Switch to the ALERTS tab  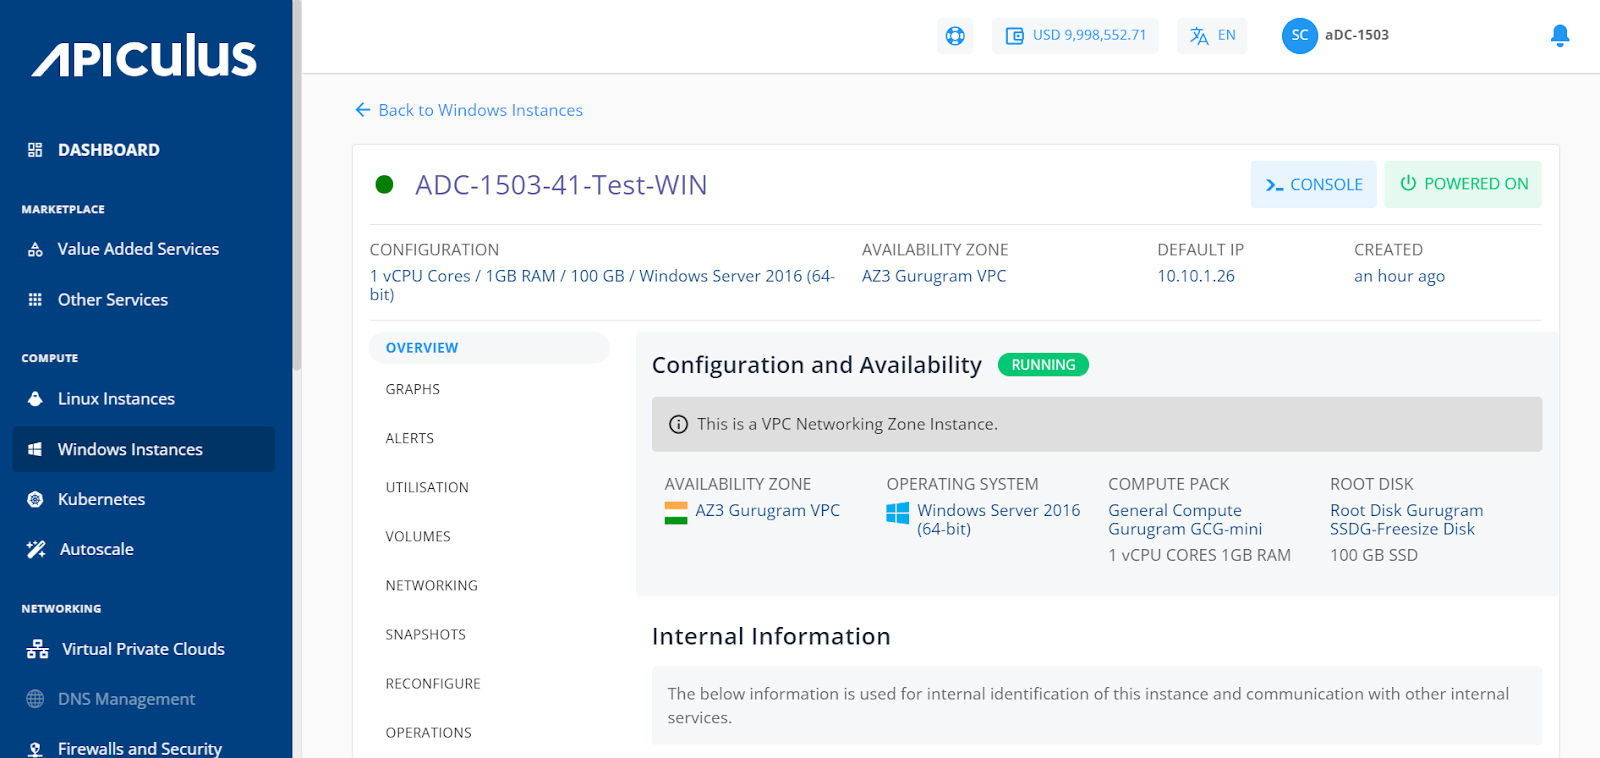409,438
